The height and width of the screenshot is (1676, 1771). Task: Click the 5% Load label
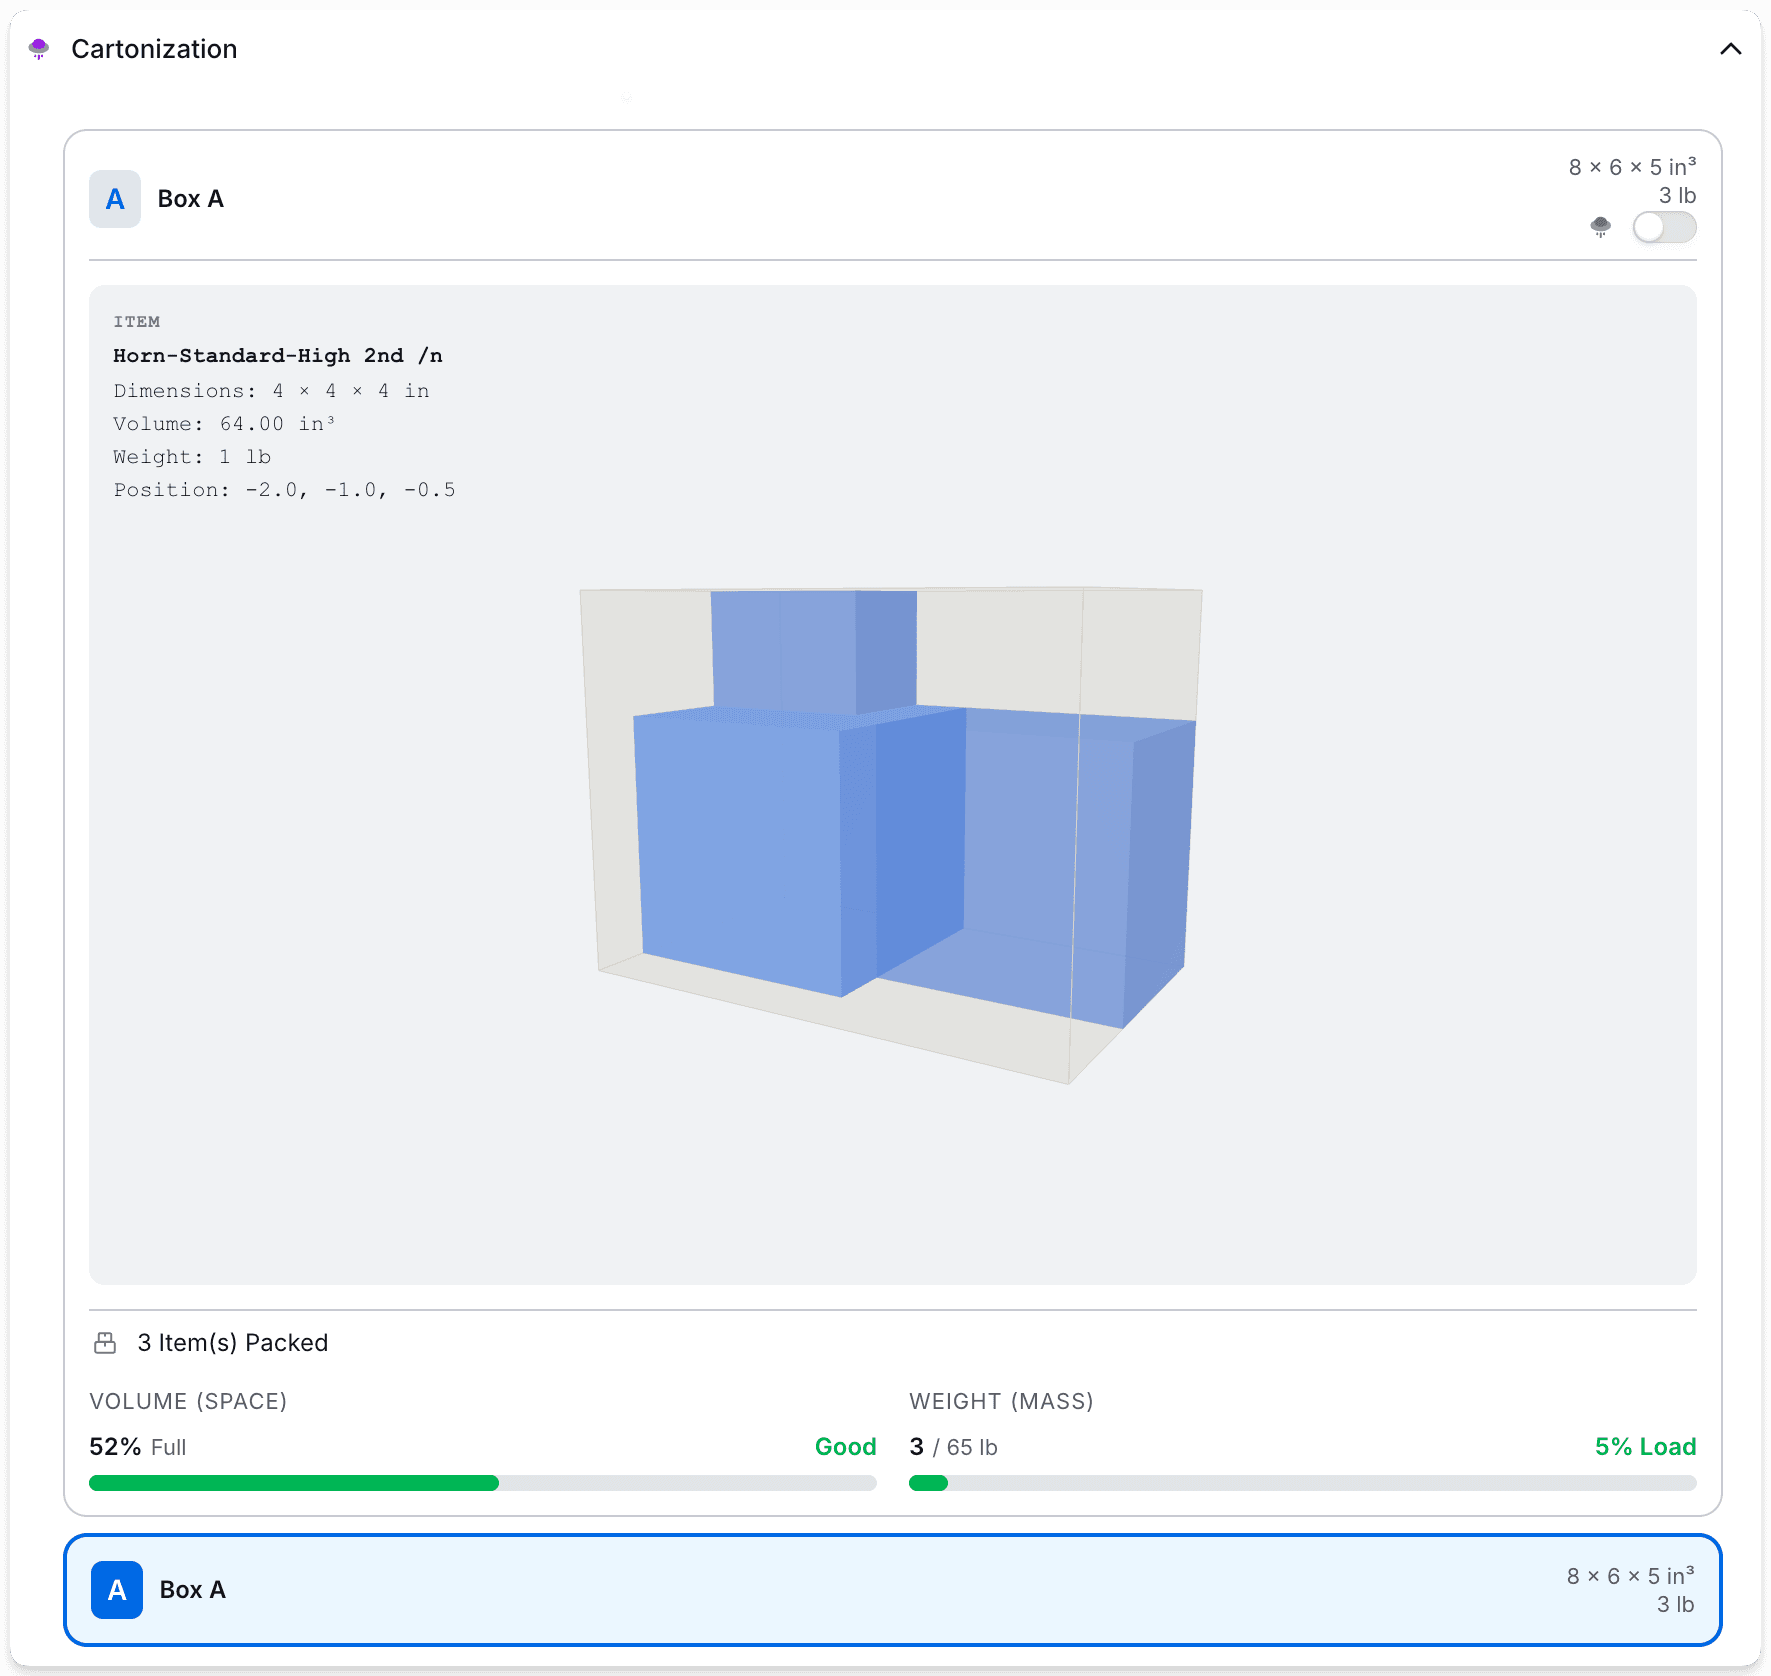[1645, 1446]
